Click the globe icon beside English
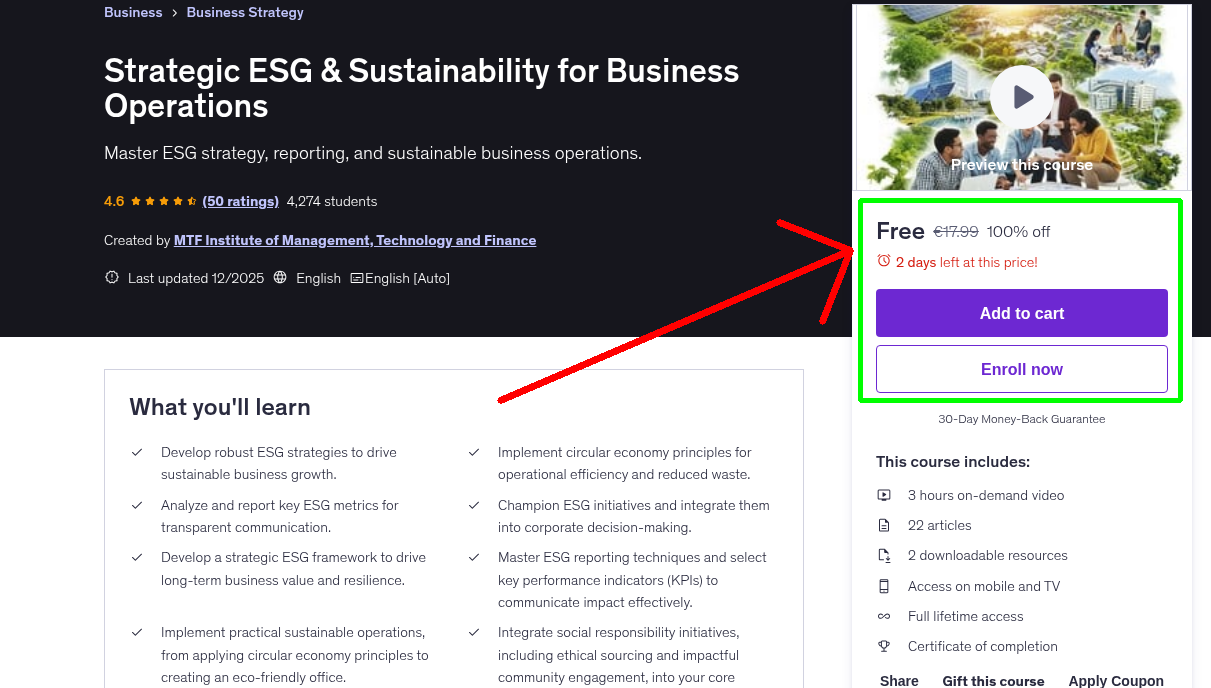This screenshot has height=688, width=1211. (x=282, y=278)
